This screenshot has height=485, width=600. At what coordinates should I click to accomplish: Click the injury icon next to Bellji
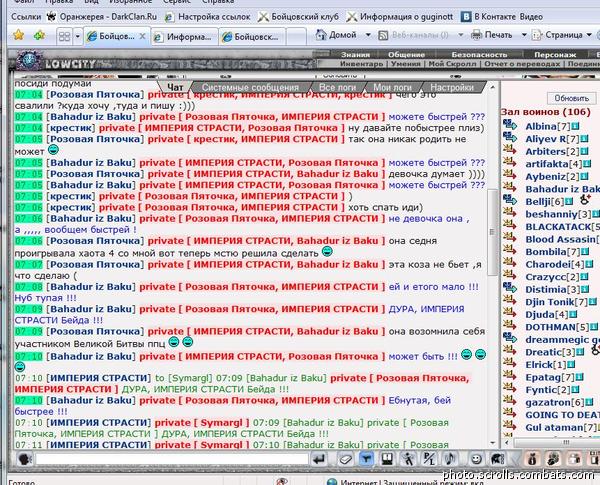pos(585,199)
